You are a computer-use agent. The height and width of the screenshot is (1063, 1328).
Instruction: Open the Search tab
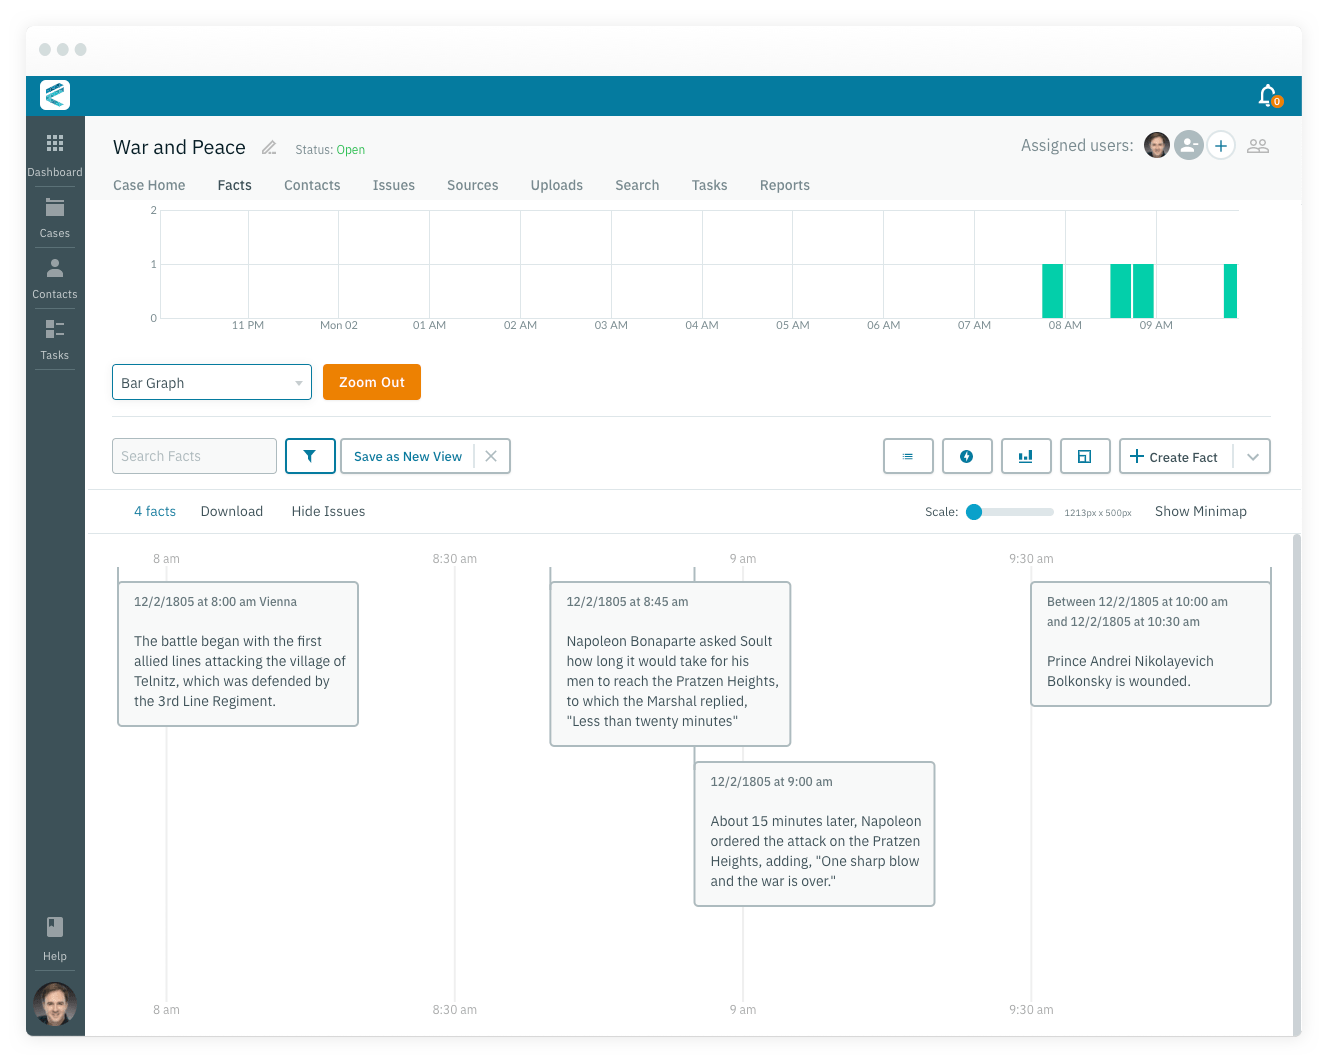pyautogui.click(x=637, y=185)
